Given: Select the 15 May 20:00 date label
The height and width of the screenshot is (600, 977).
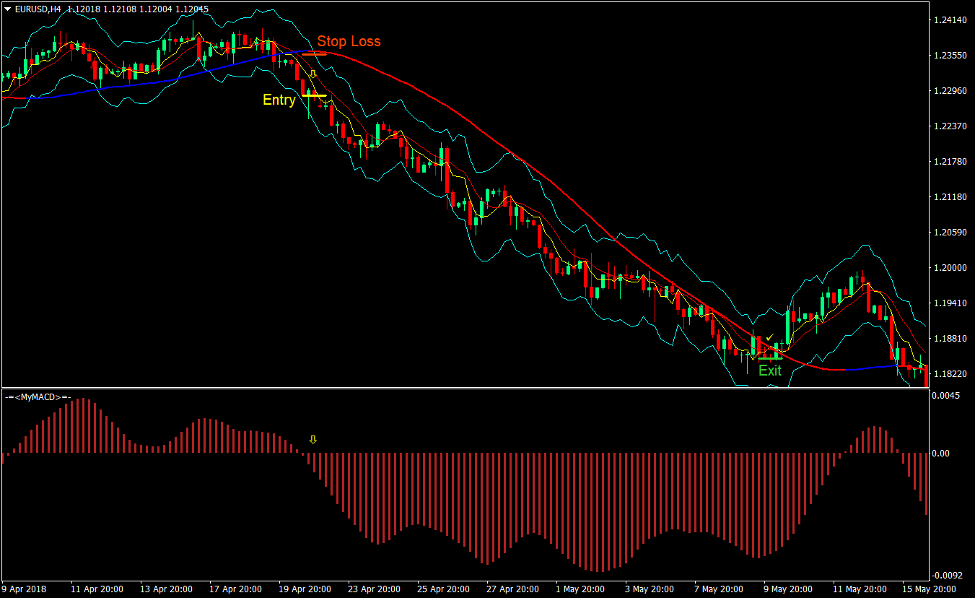Looking at the screenshot, I should [932, 589].
